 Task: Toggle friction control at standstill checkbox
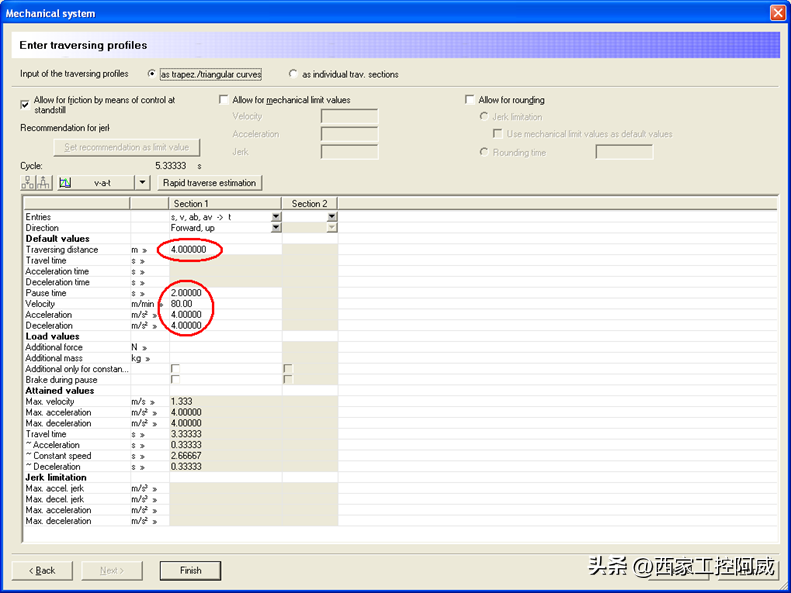click(x=26, y=103)
